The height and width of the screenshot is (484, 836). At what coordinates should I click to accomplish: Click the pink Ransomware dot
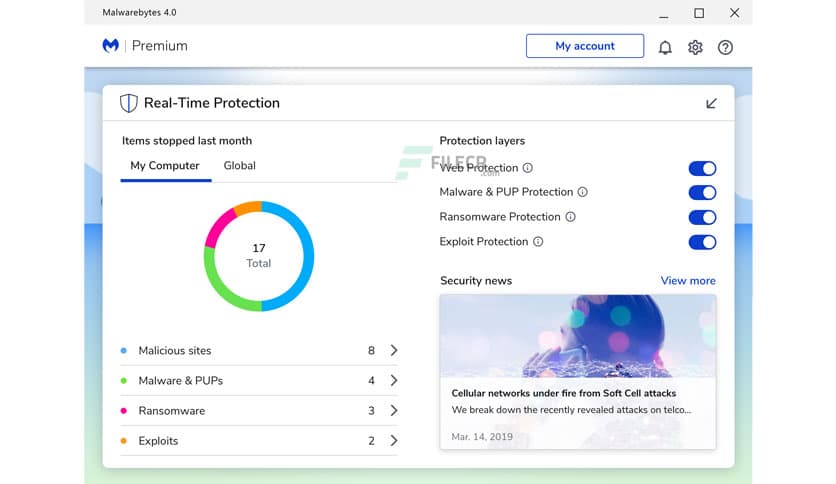pyautogui.click(x=124, y=411)
